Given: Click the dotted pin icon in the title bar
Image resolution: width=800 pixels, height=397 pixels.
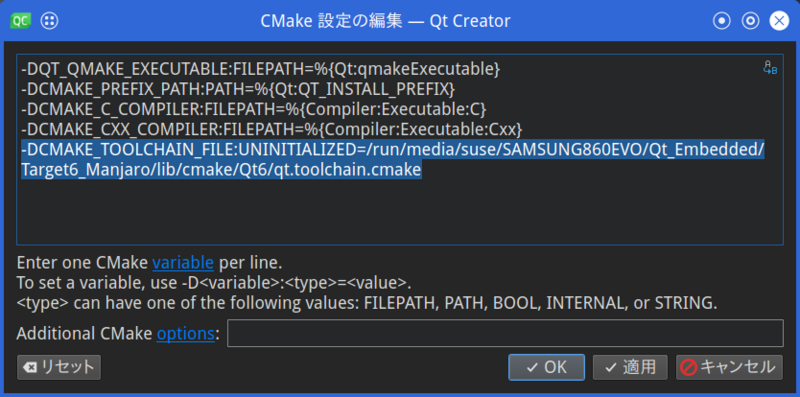Looking at the screenshot, I should pos(49,21).
